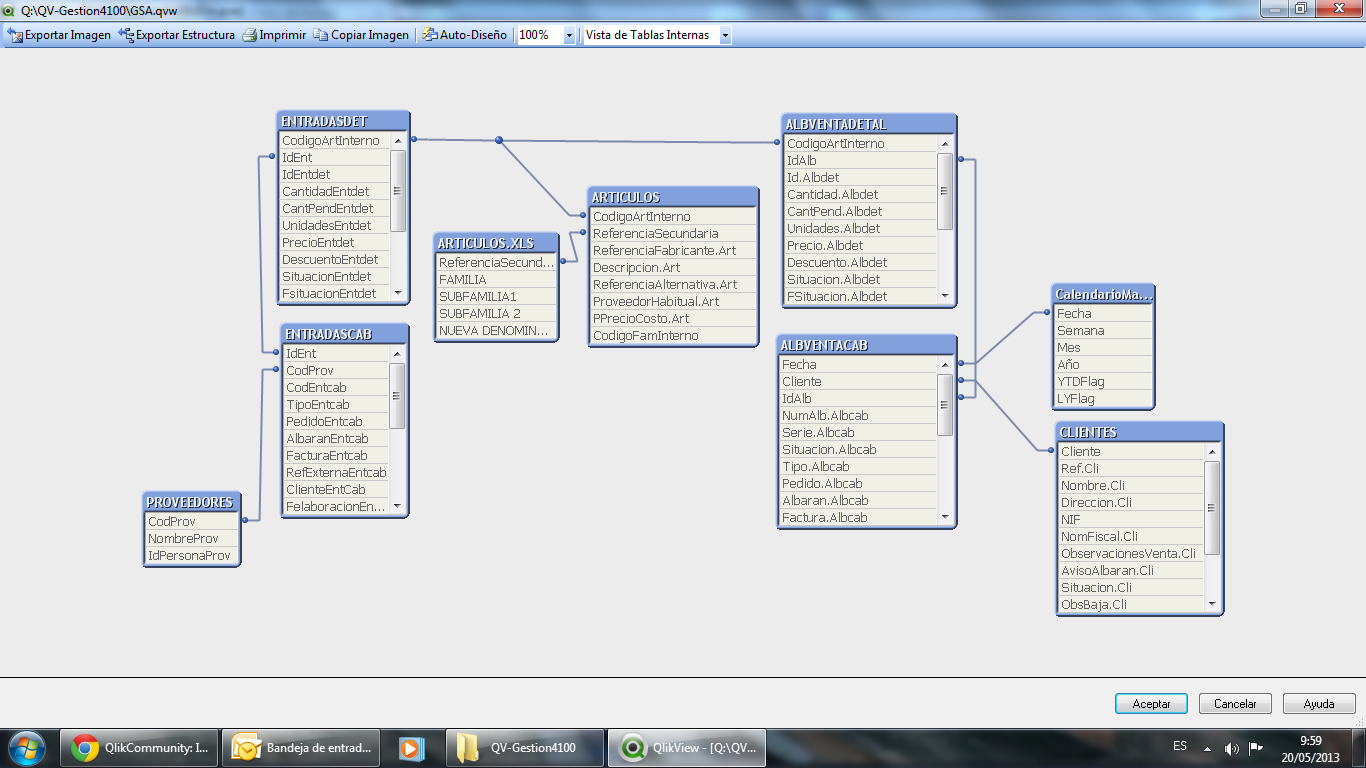The width and height of the screenshot is (1366, 768).
Task: Click the Cancelar button
Action: 1235,704
